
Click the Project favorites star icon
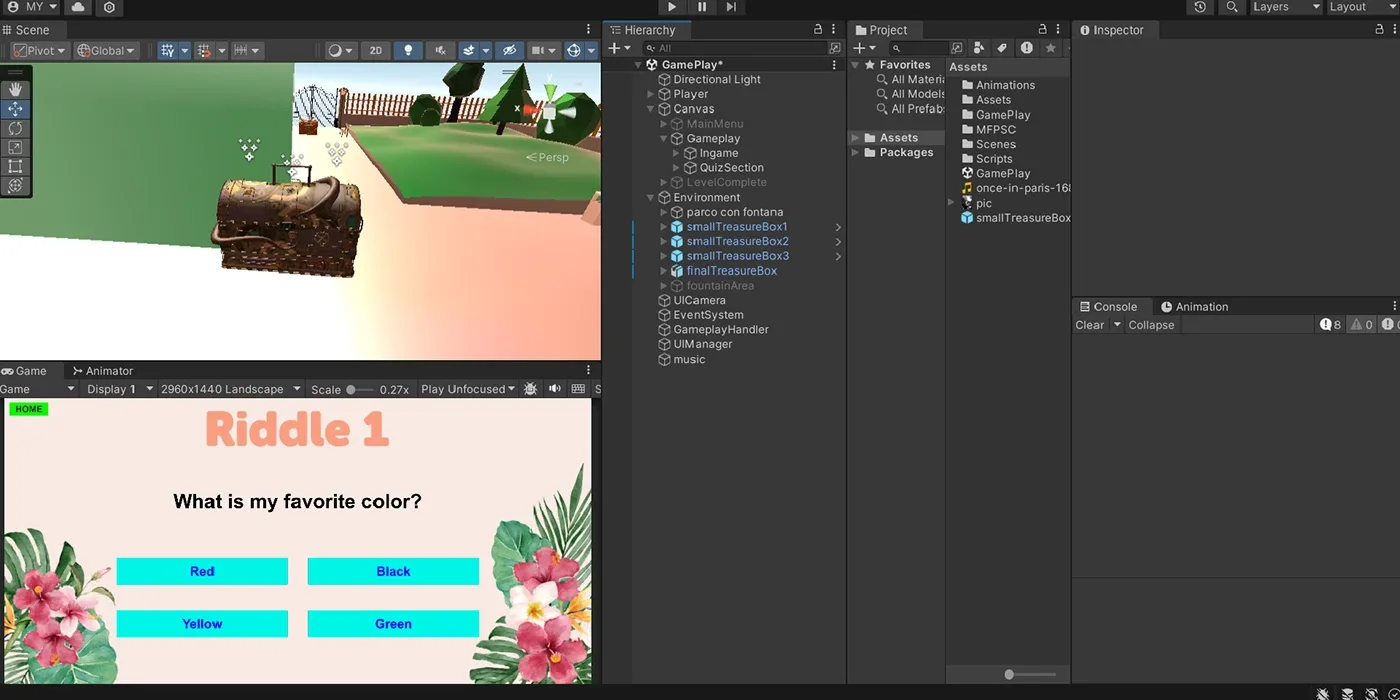click(x=1050, y=48)
